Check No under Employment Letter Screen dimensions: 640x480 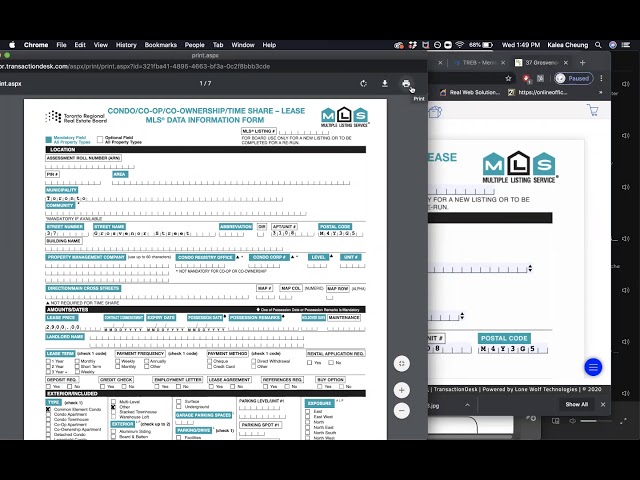click(x=179, y=386)
